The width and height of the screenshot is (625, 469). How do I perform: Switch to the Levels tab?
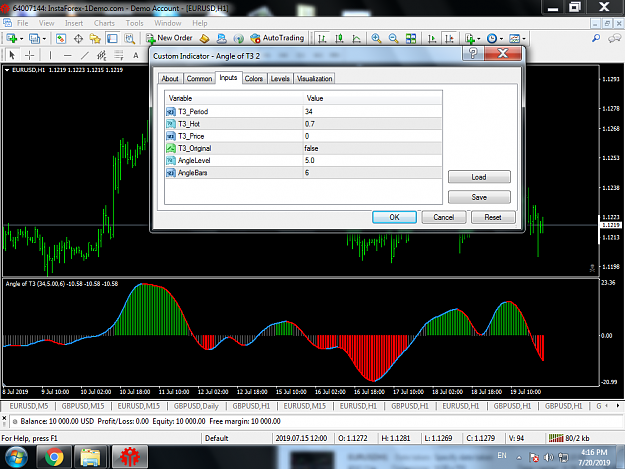click(280, 78)
